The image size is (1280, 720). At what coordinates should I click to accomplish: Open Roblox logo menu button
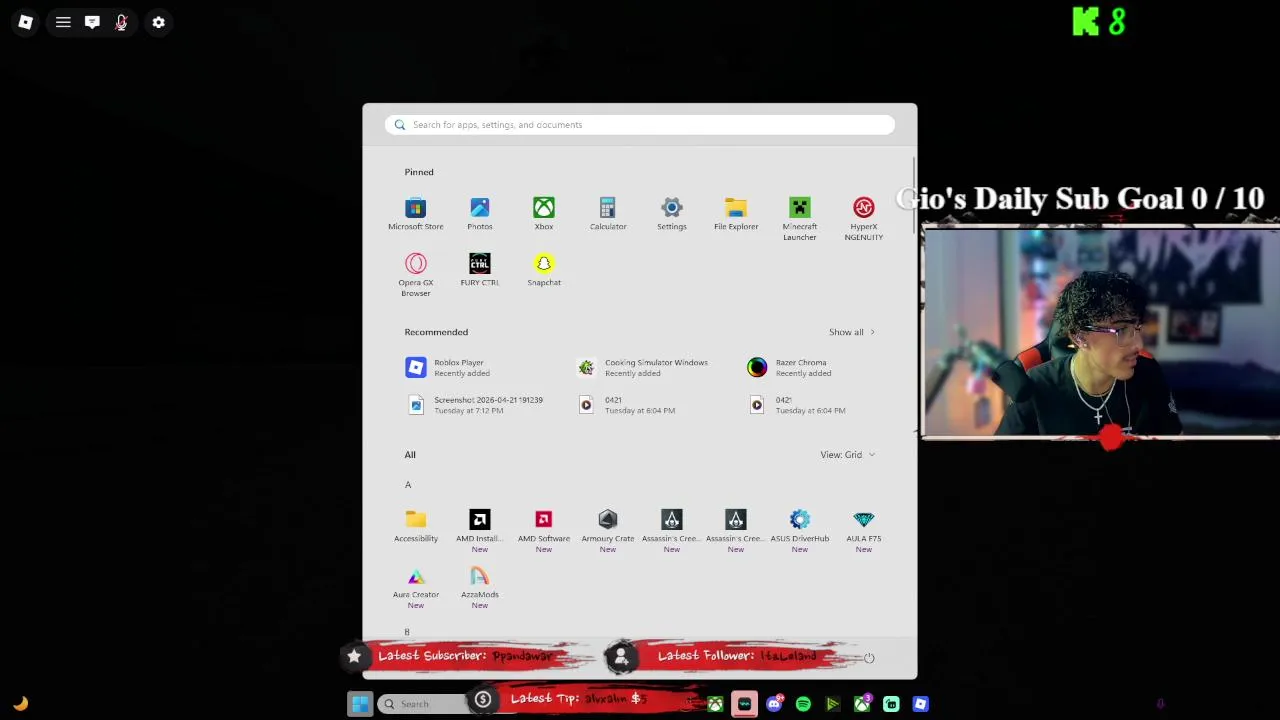[x=26, y=22]
